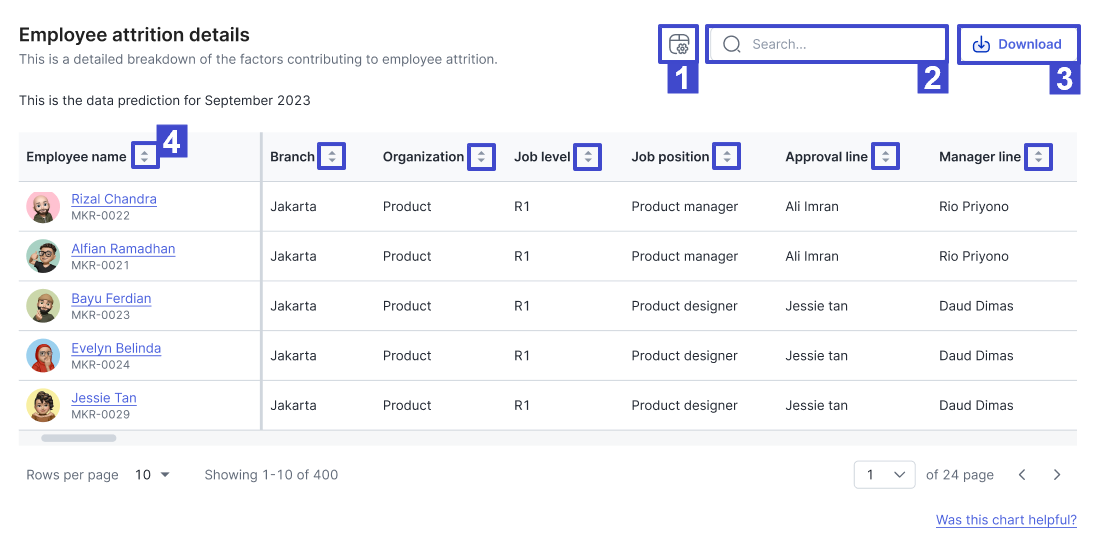Click Jessie Tan's avatar thumbnail

click(x=43, y=405)
